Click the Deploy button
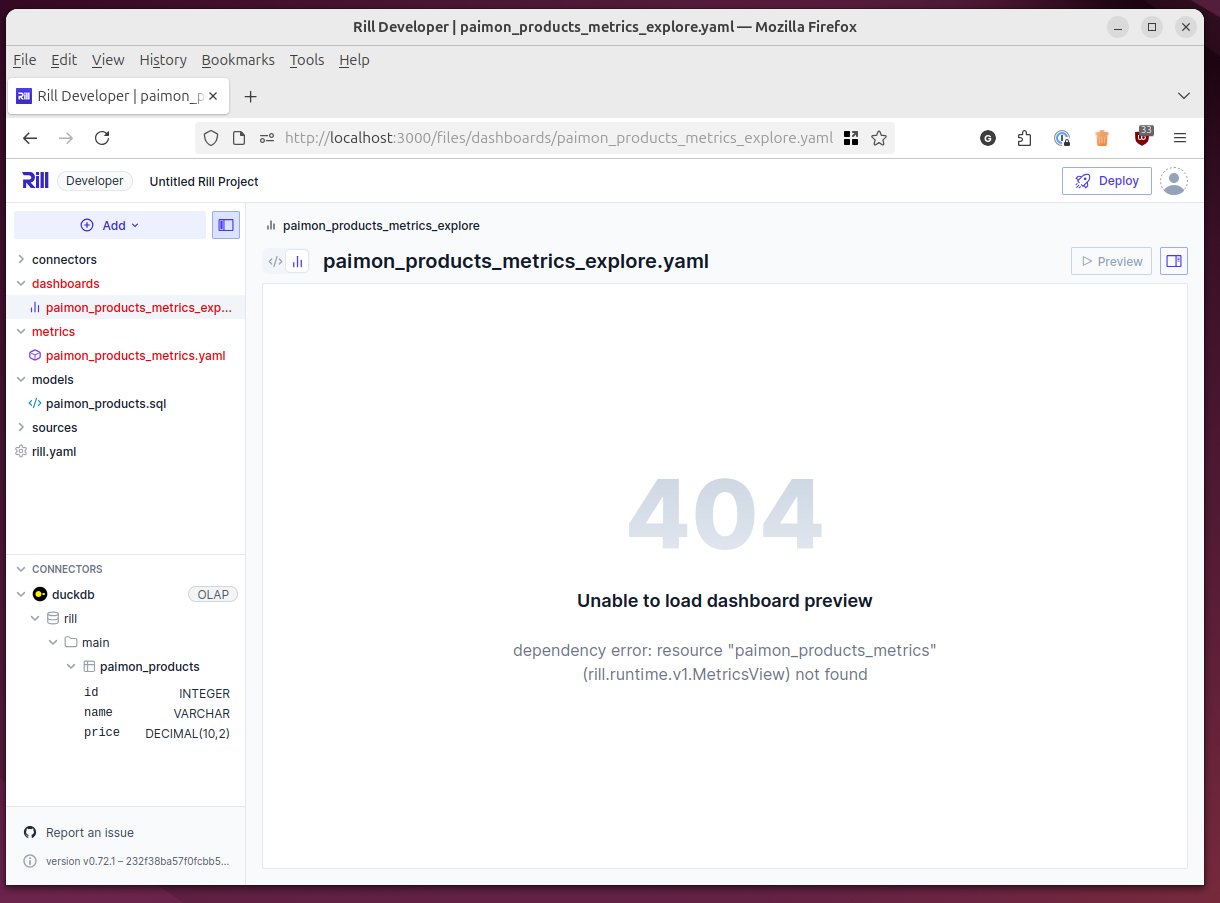Viewport: 1220px width, 903px height. point(1106,180)
